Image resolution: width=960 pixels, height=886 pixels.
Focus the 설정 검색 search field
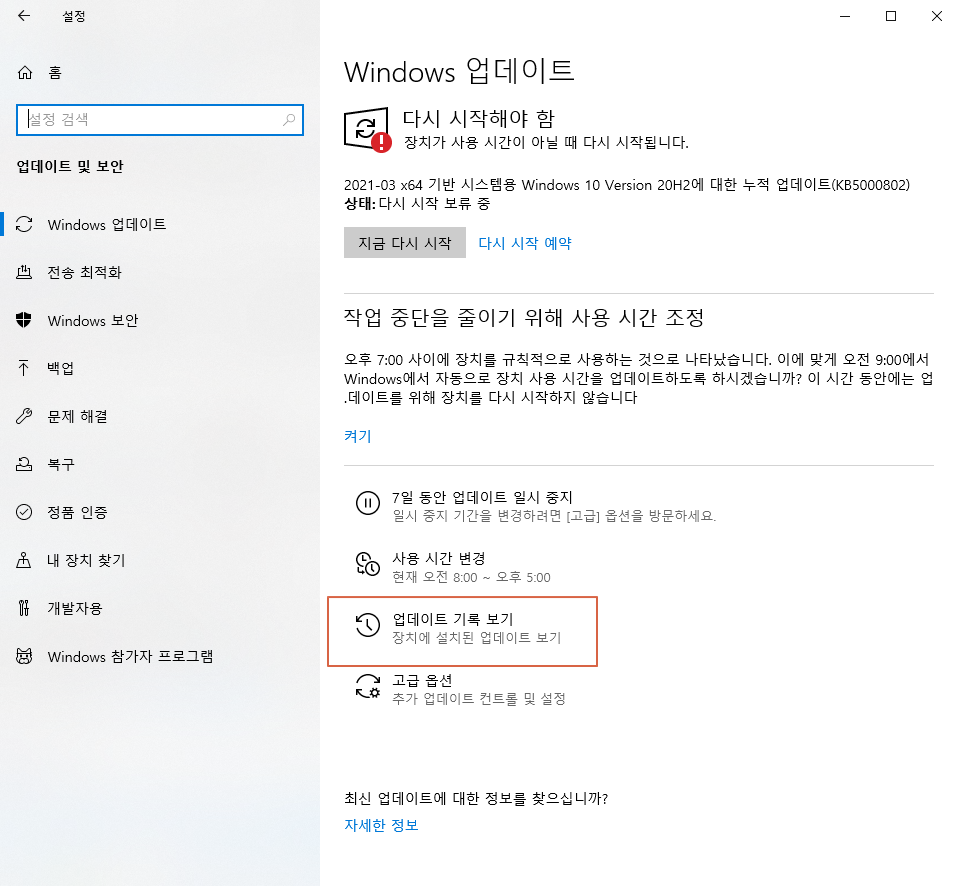point(160,119)
